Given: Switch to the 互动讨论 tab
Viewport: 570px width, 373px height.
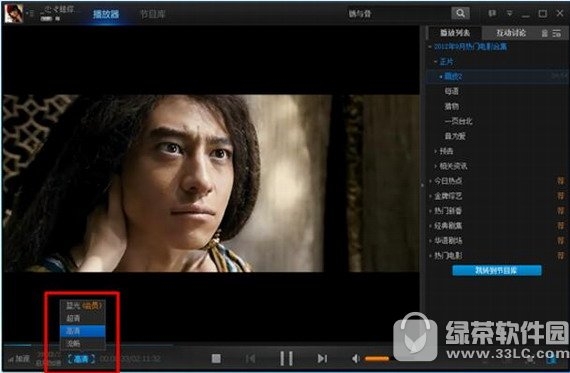Looking at the screenshot, I should point(511,33).
